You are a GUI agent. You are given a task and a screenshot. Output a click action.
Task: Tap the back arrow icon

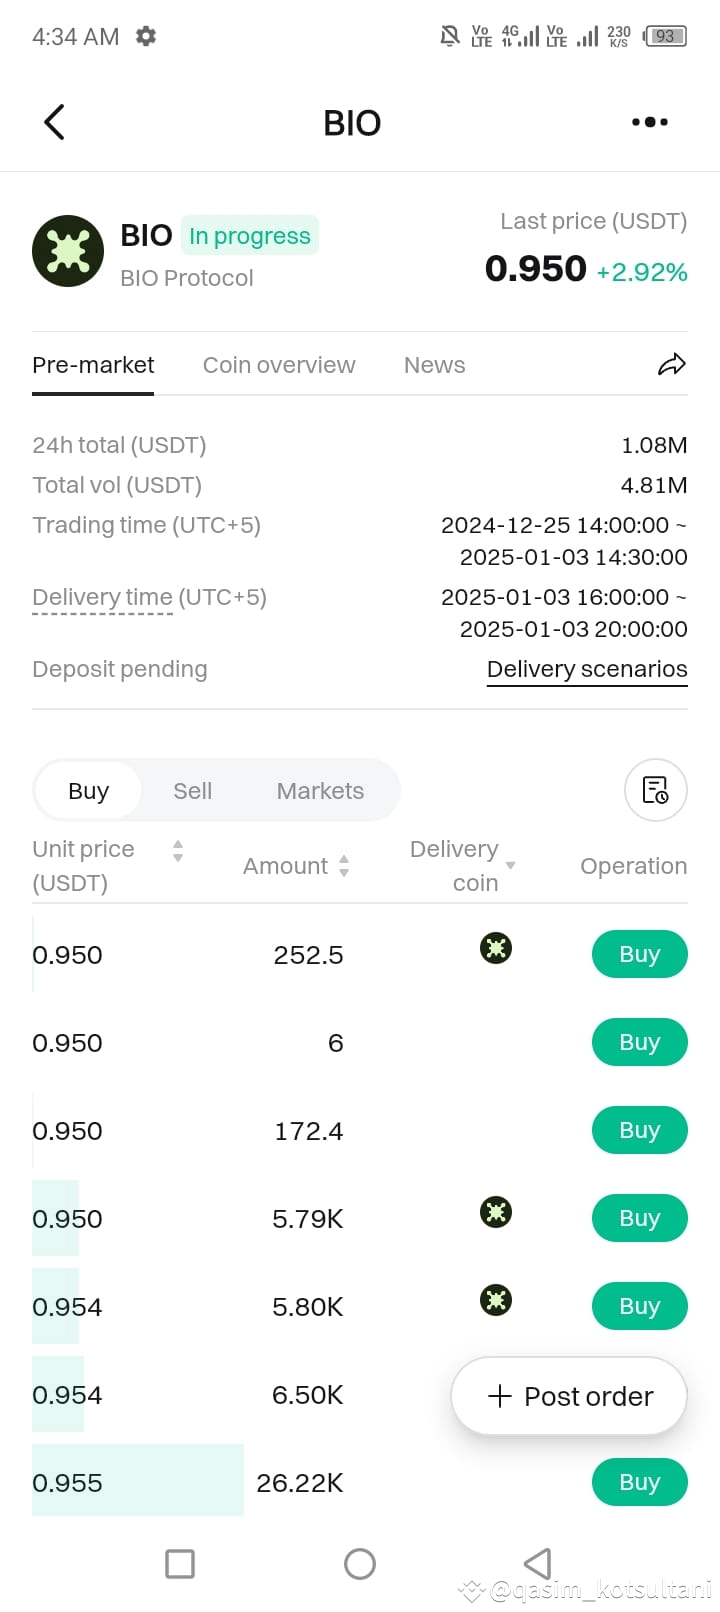(x=55, y=122)
